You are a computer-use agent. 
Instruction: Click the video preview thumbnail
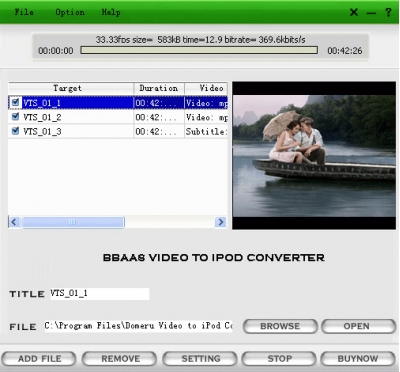click(x=314, y=156)
